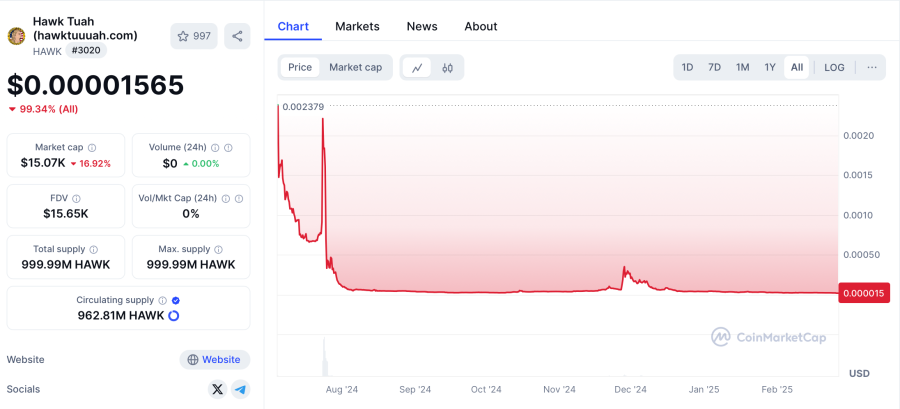Click the FDV info icon
Image resolution: width=900 pixels, height=409 pixels.
pyautogui.click(x=76, y=198)
